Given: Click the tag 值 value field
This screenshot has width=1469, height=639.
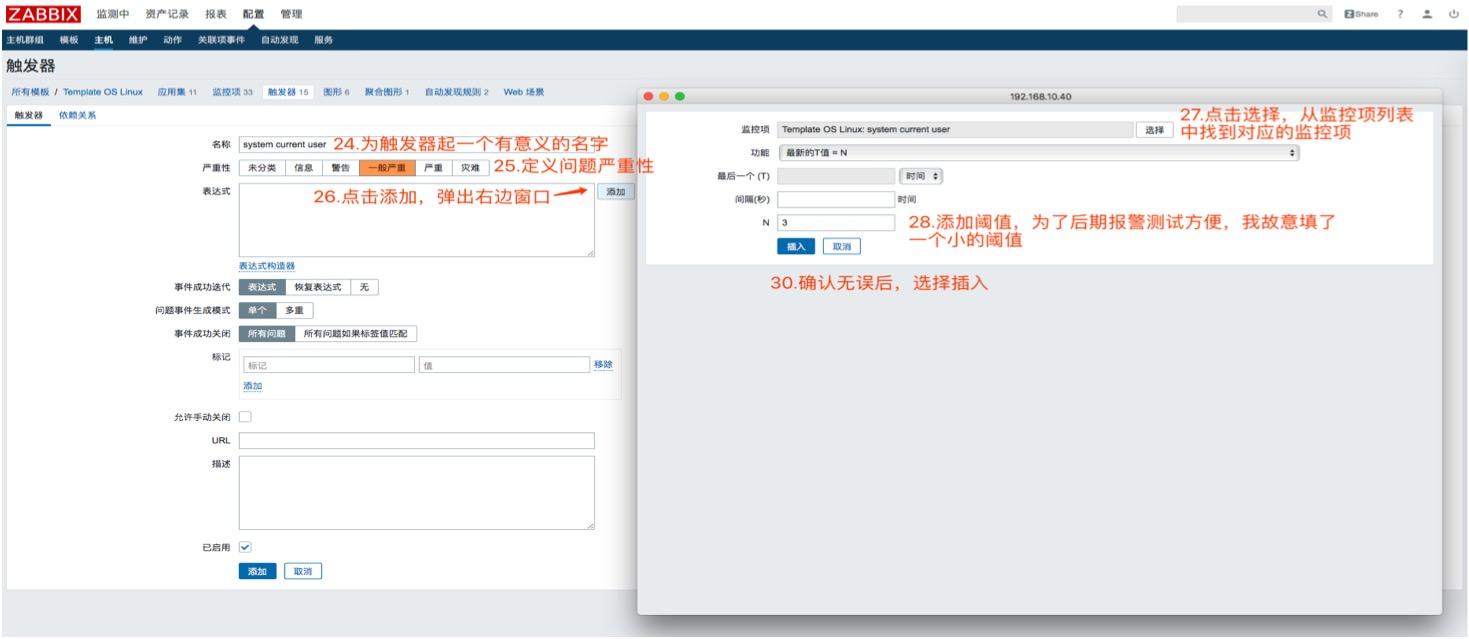Looking at the screenshot, I should 504,365.
